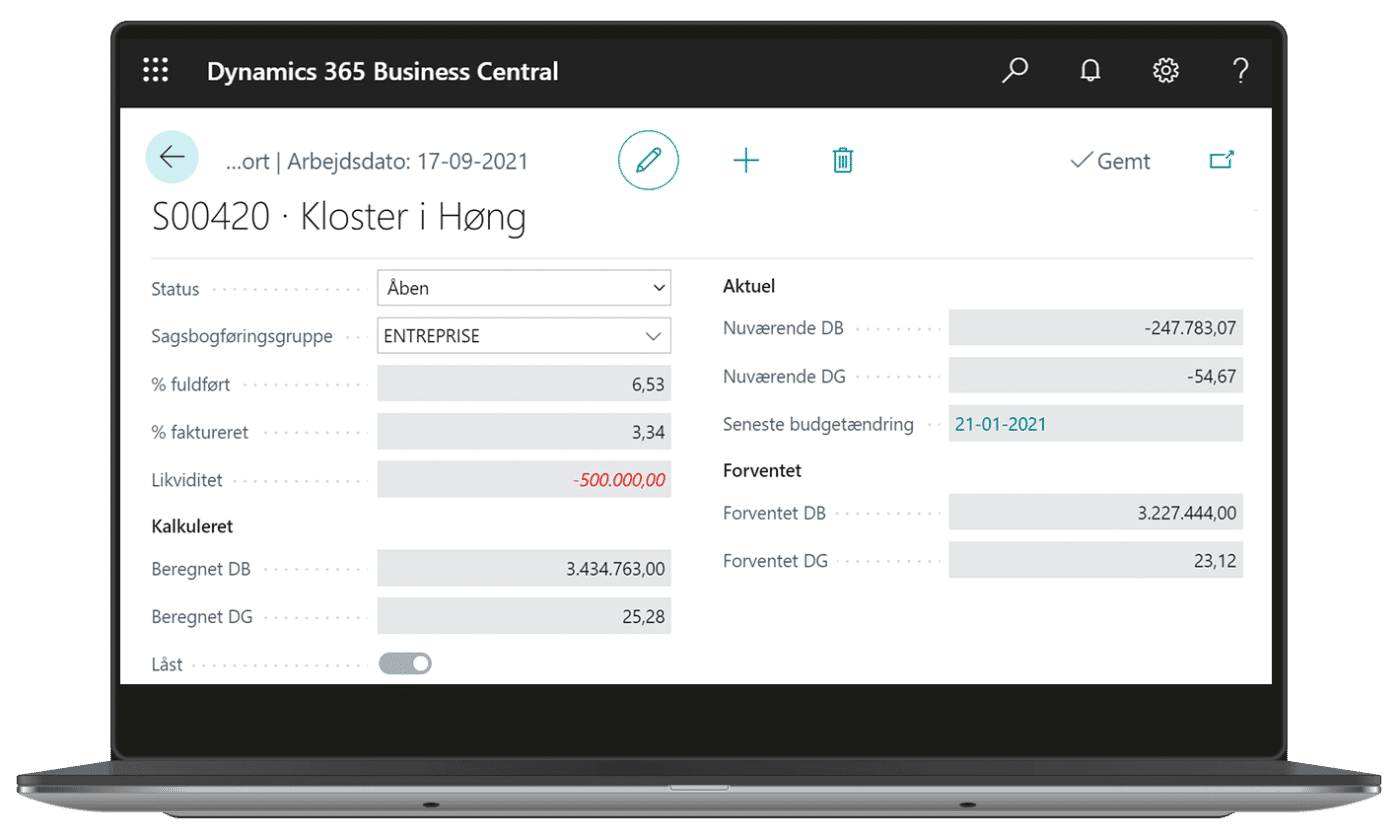The height and width of the screenshot is (834, 1400).
Task: Click Forventet DG value 23,12
Action: pyautogui.click(x=1096, y=560)
